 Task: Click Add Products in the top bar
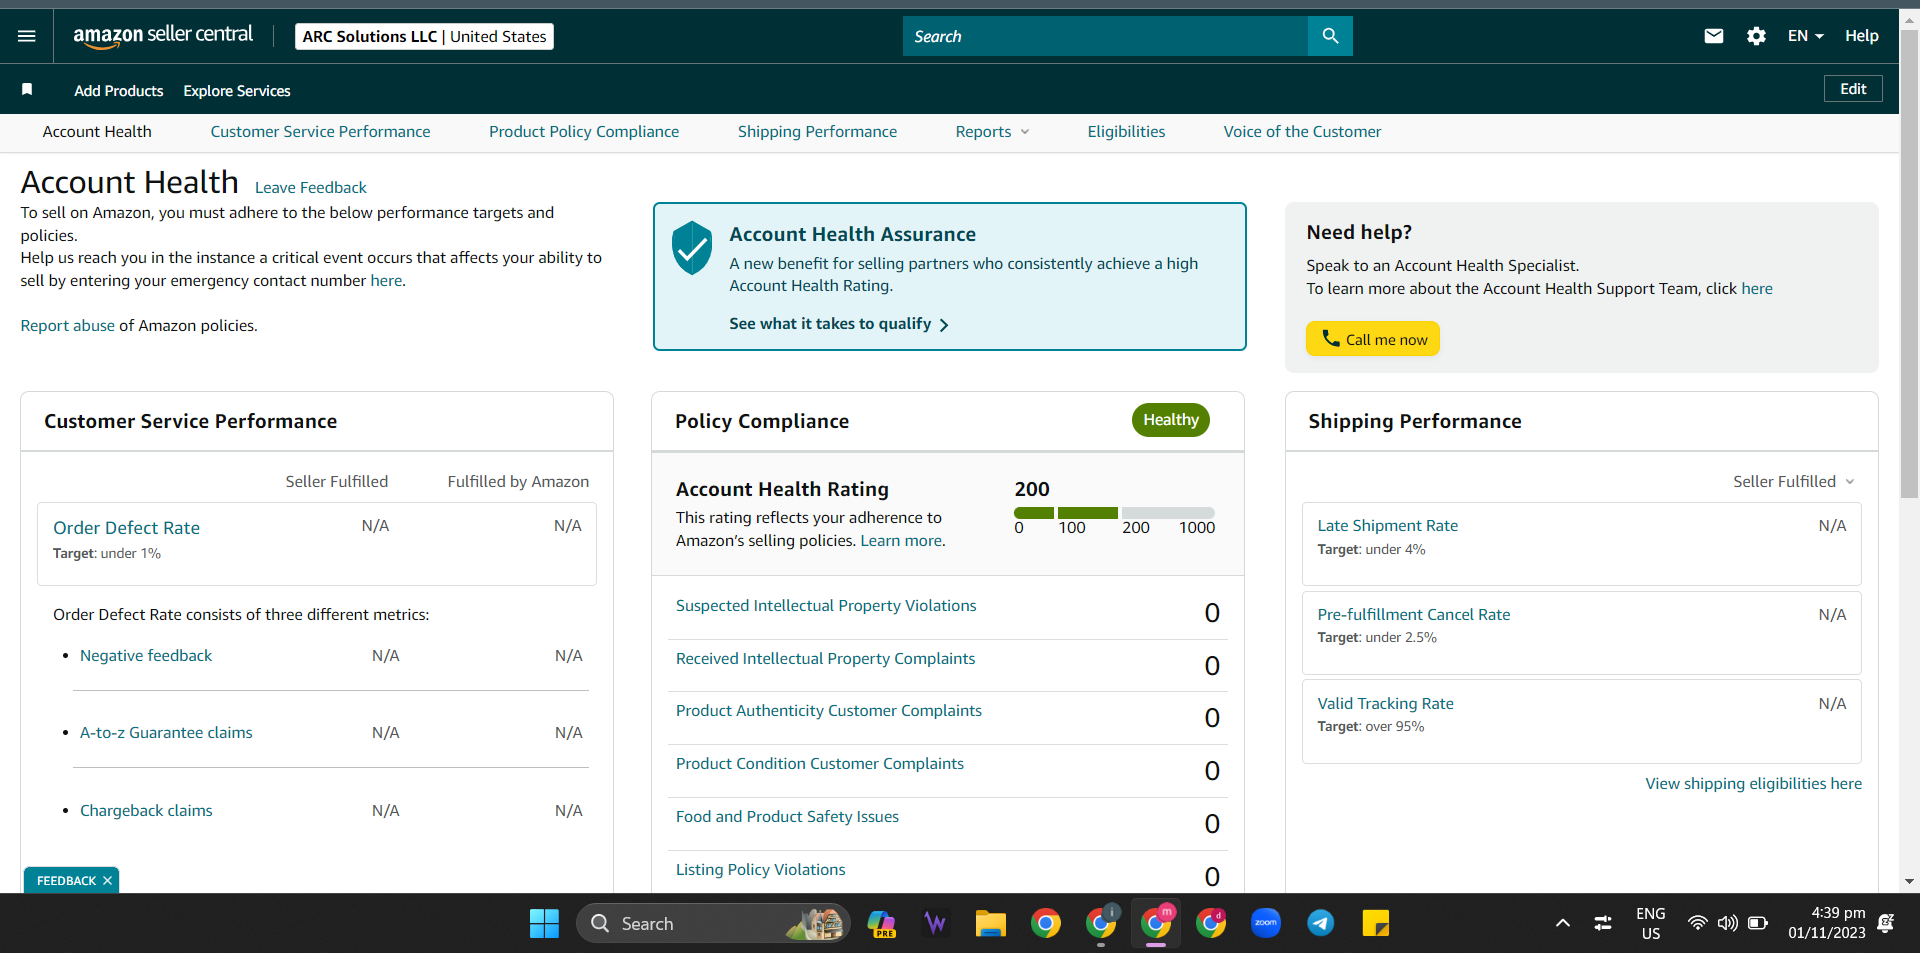(119, 91)
